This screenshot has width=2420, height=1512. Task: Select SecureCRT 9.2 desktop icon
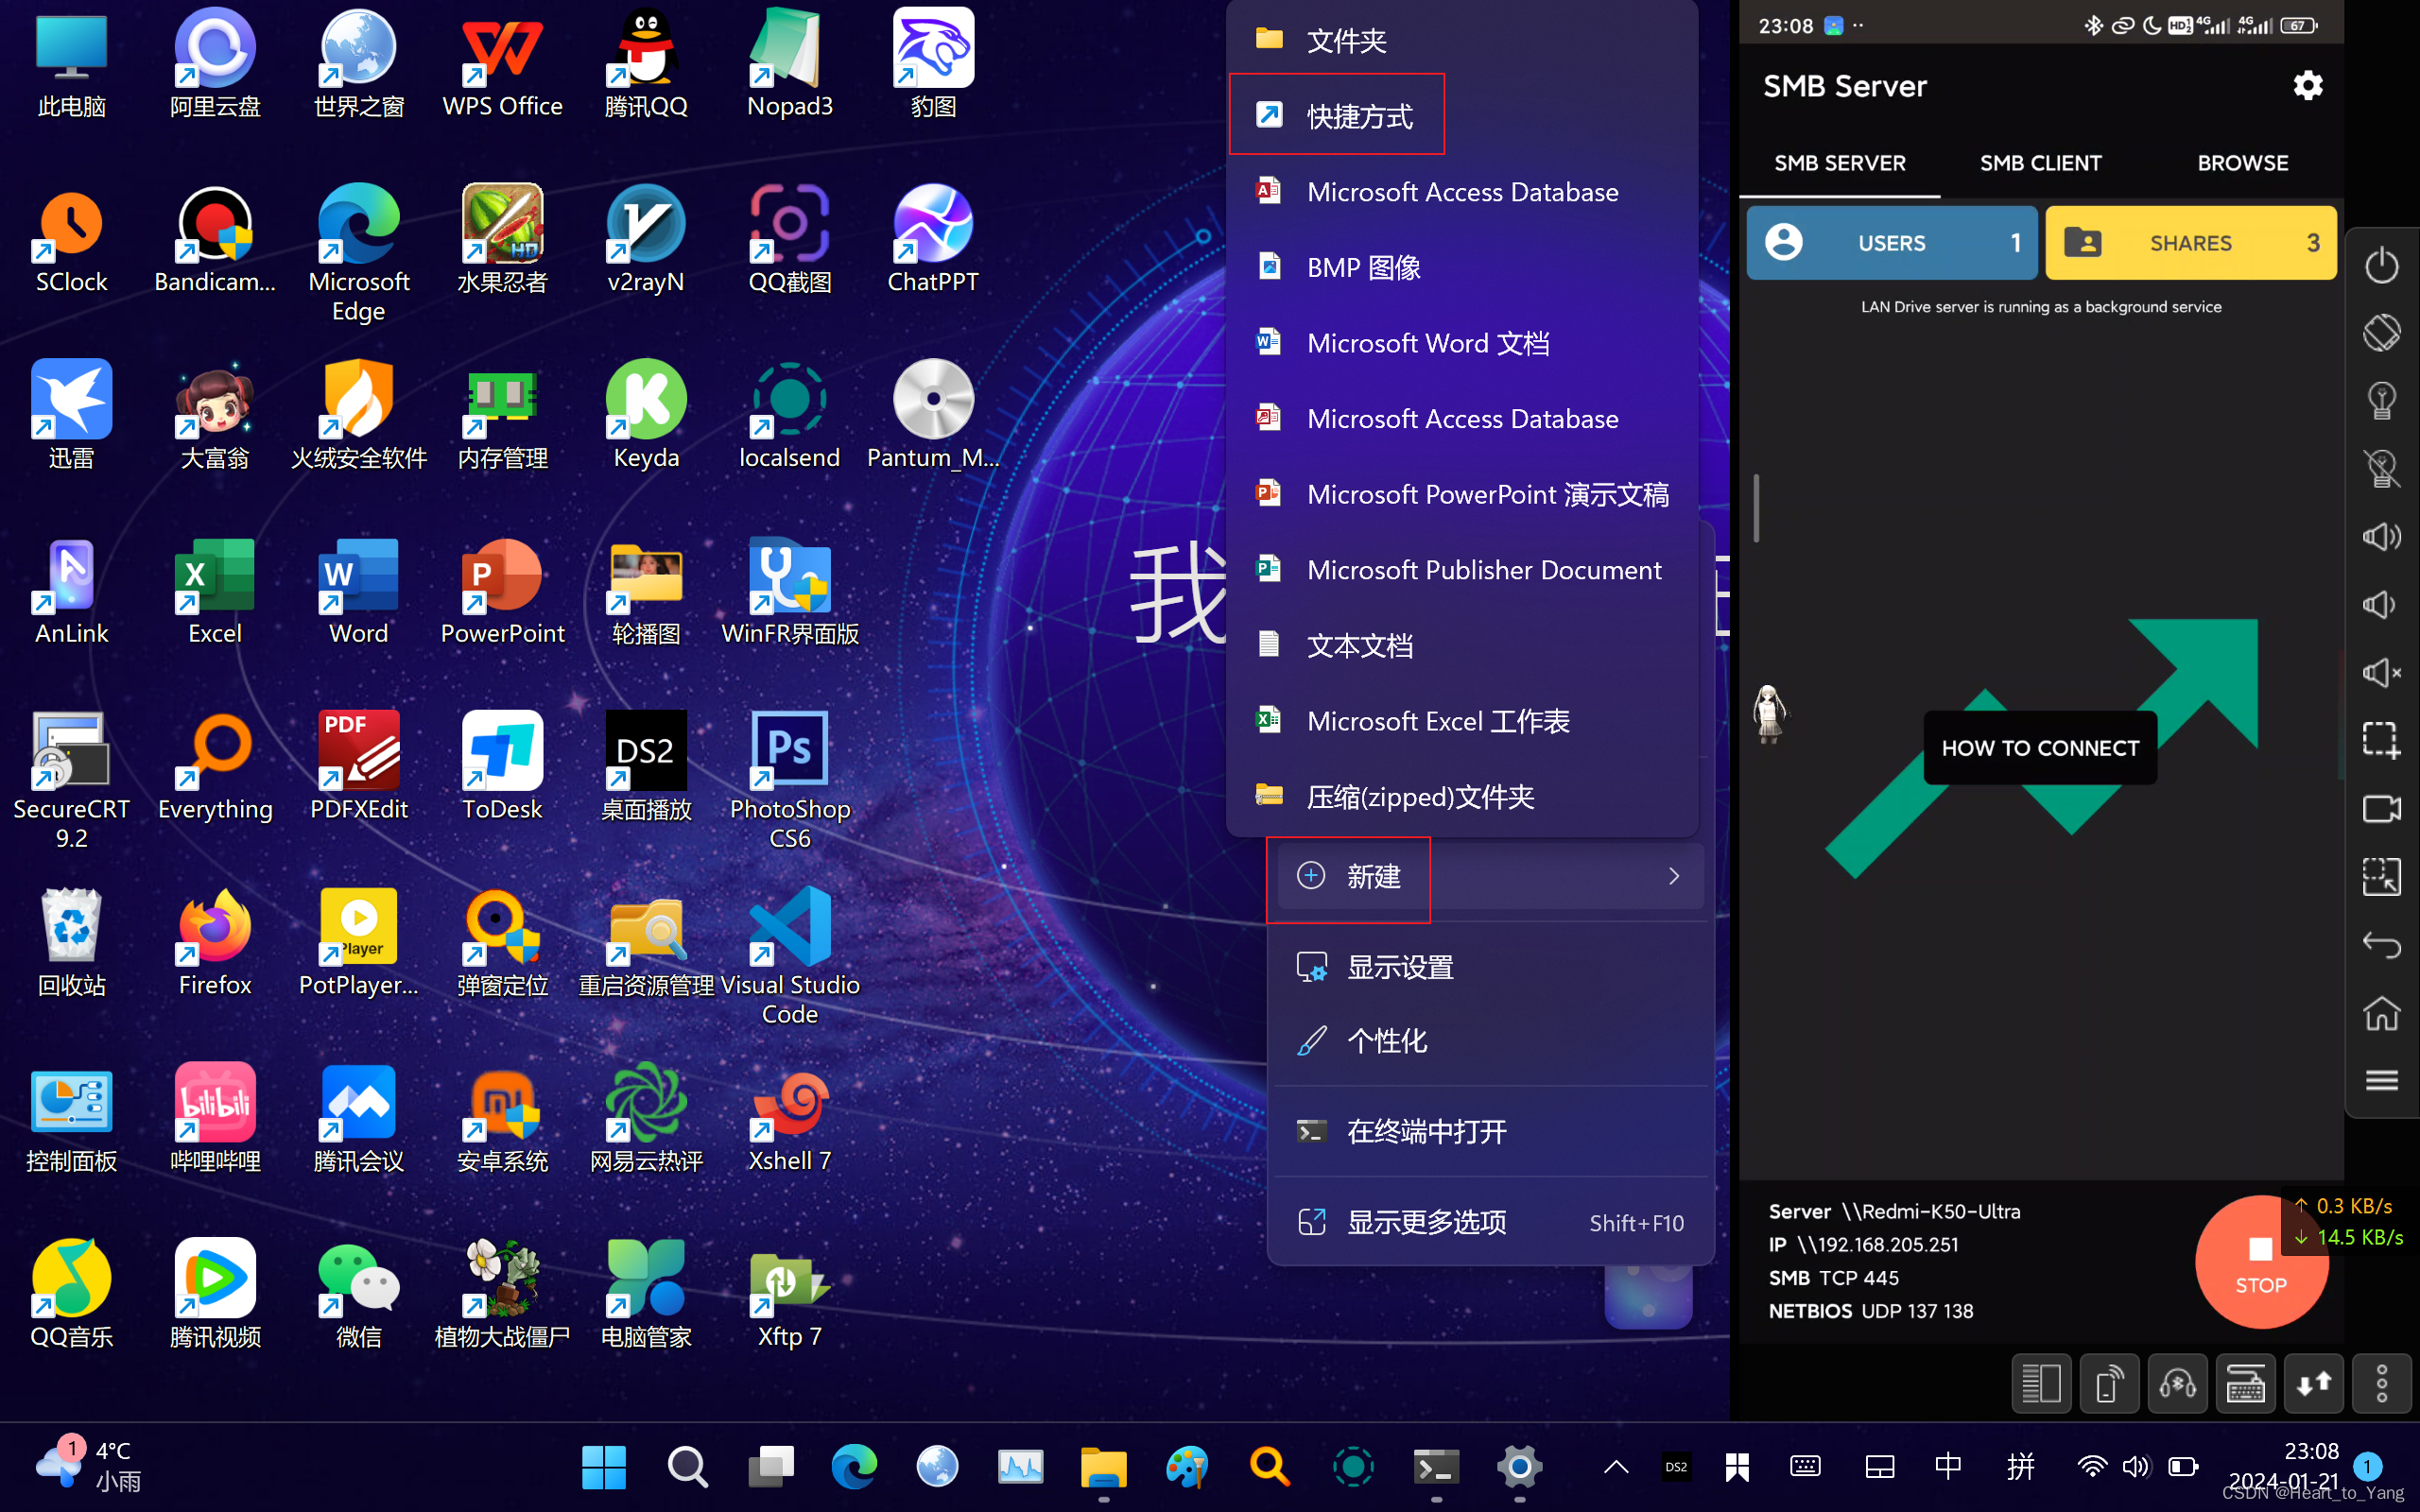(71, 780)
